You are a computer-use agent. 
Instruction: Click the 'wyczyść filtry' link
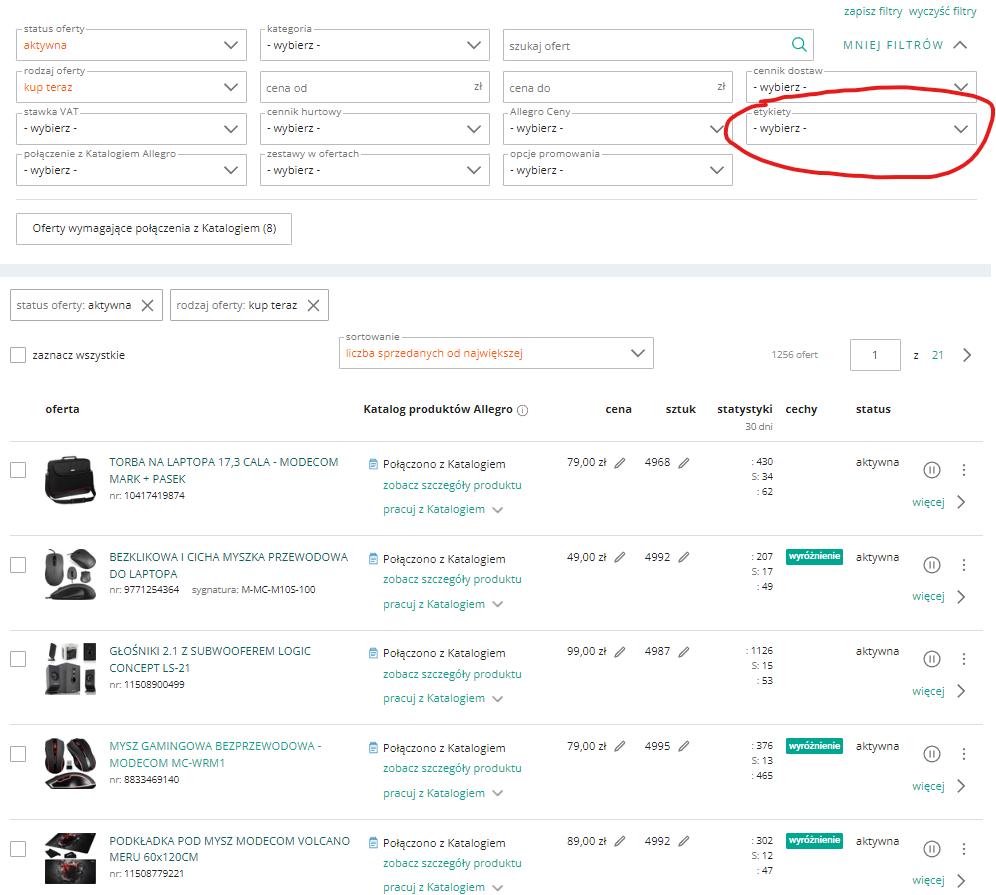[942, 12]
